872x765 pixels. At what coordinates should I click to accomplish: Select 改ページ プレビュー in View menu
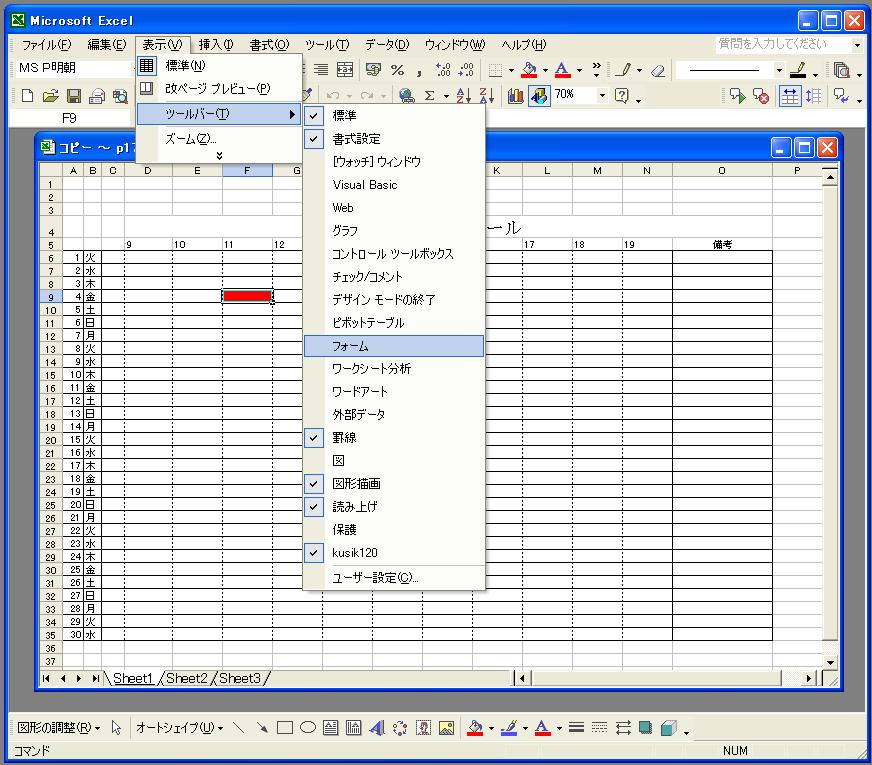click(x=219, y=88)
